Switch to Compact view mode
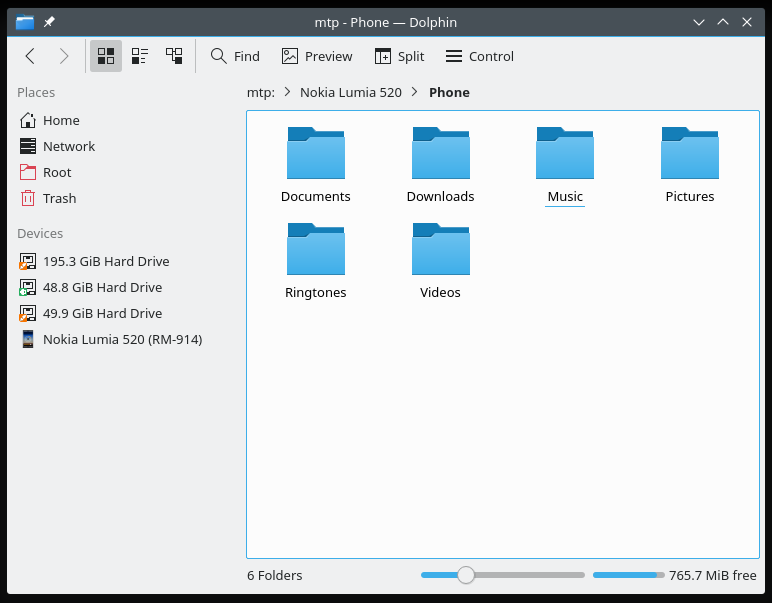 point(140,56)
